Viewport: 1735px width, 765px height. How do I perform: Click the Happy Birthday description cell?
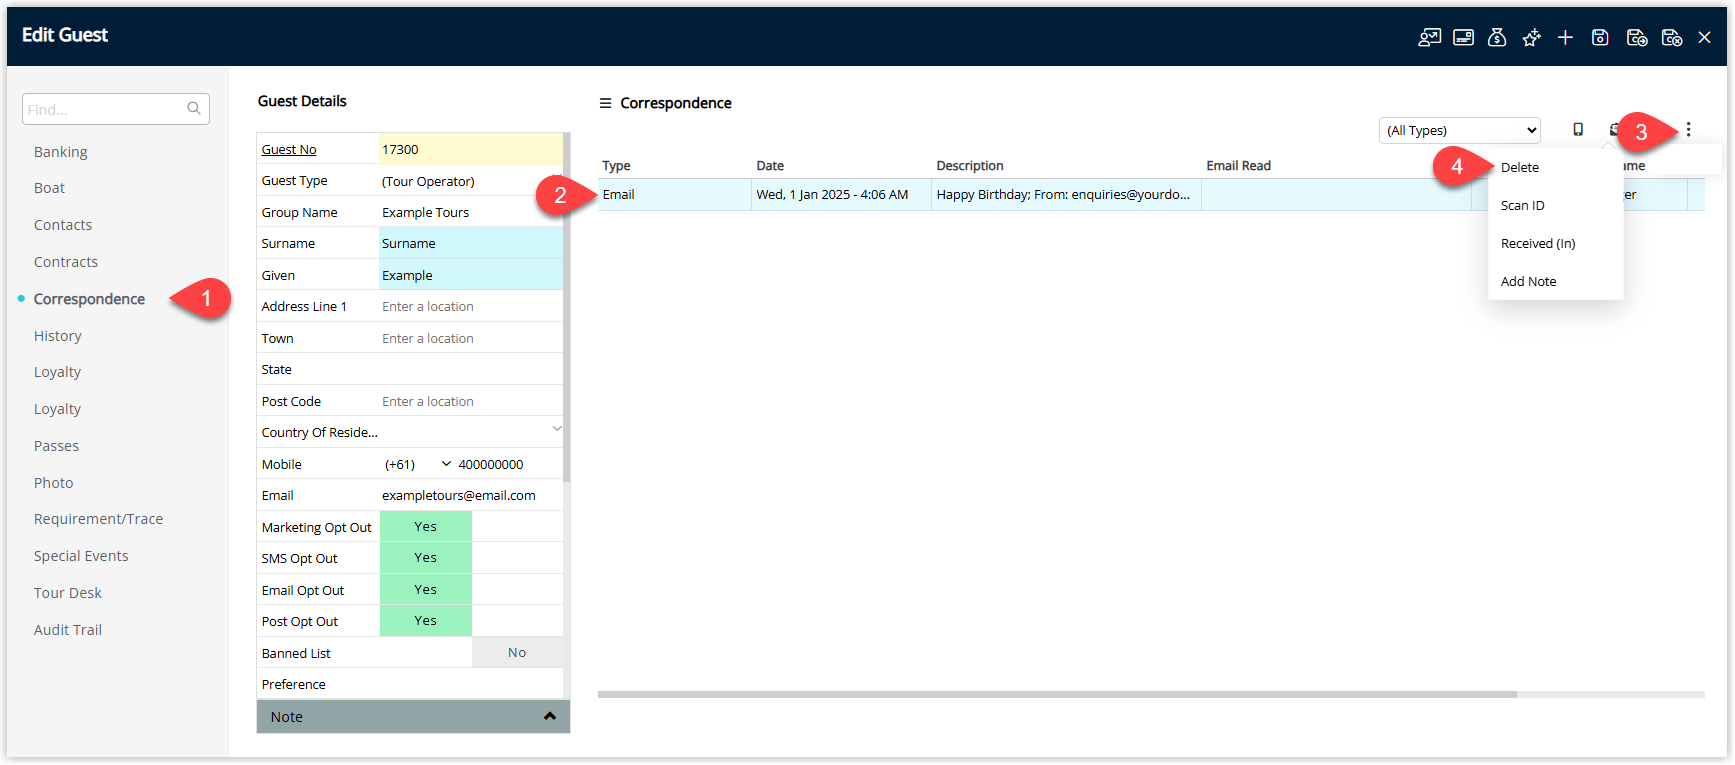[x=1066, y=195]
